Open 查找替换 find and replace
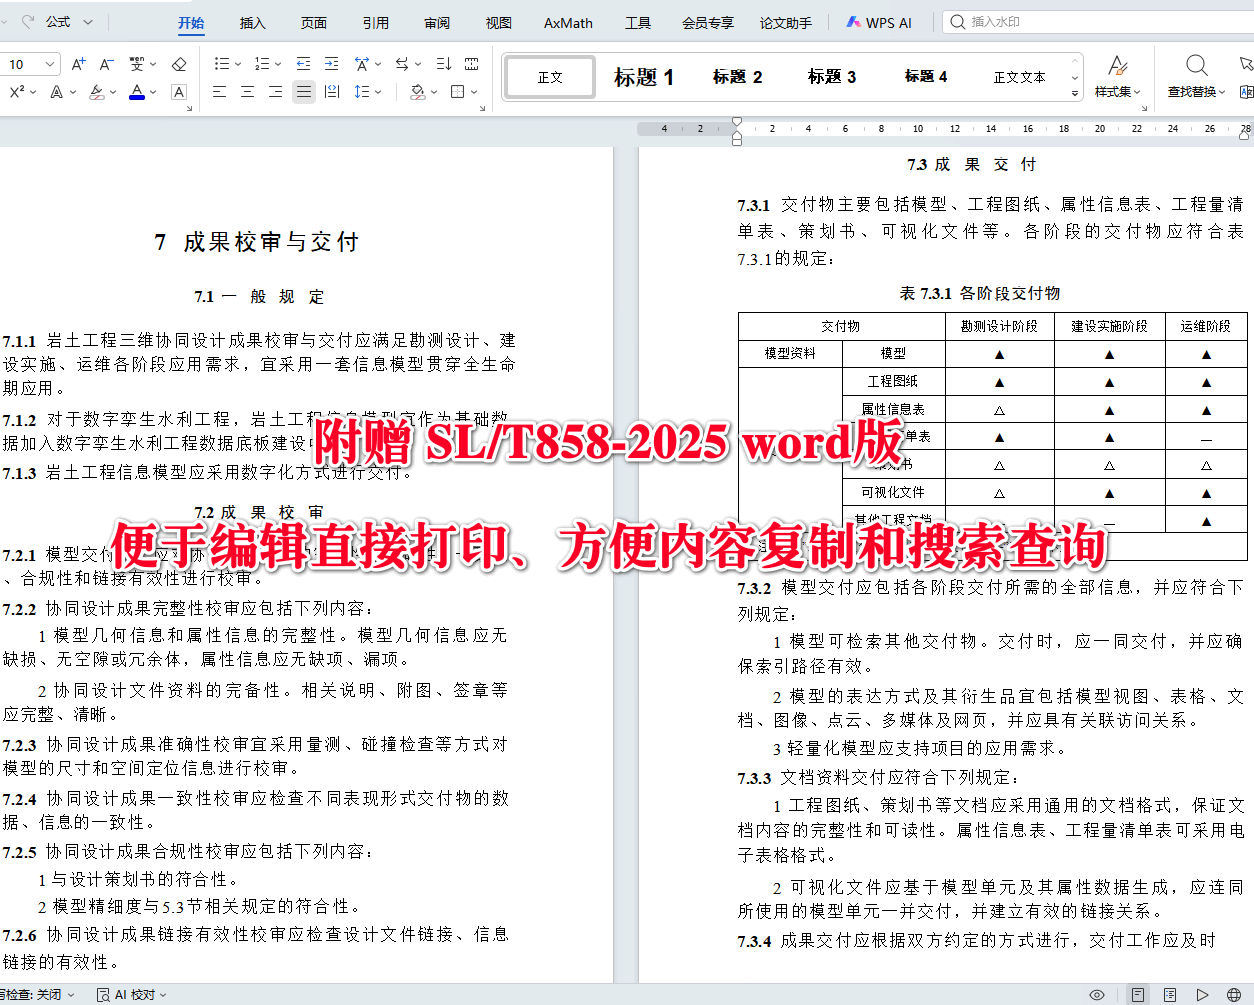Image resolution: width=1254 pixels, height=1005 pixels. coord(1196,77)
